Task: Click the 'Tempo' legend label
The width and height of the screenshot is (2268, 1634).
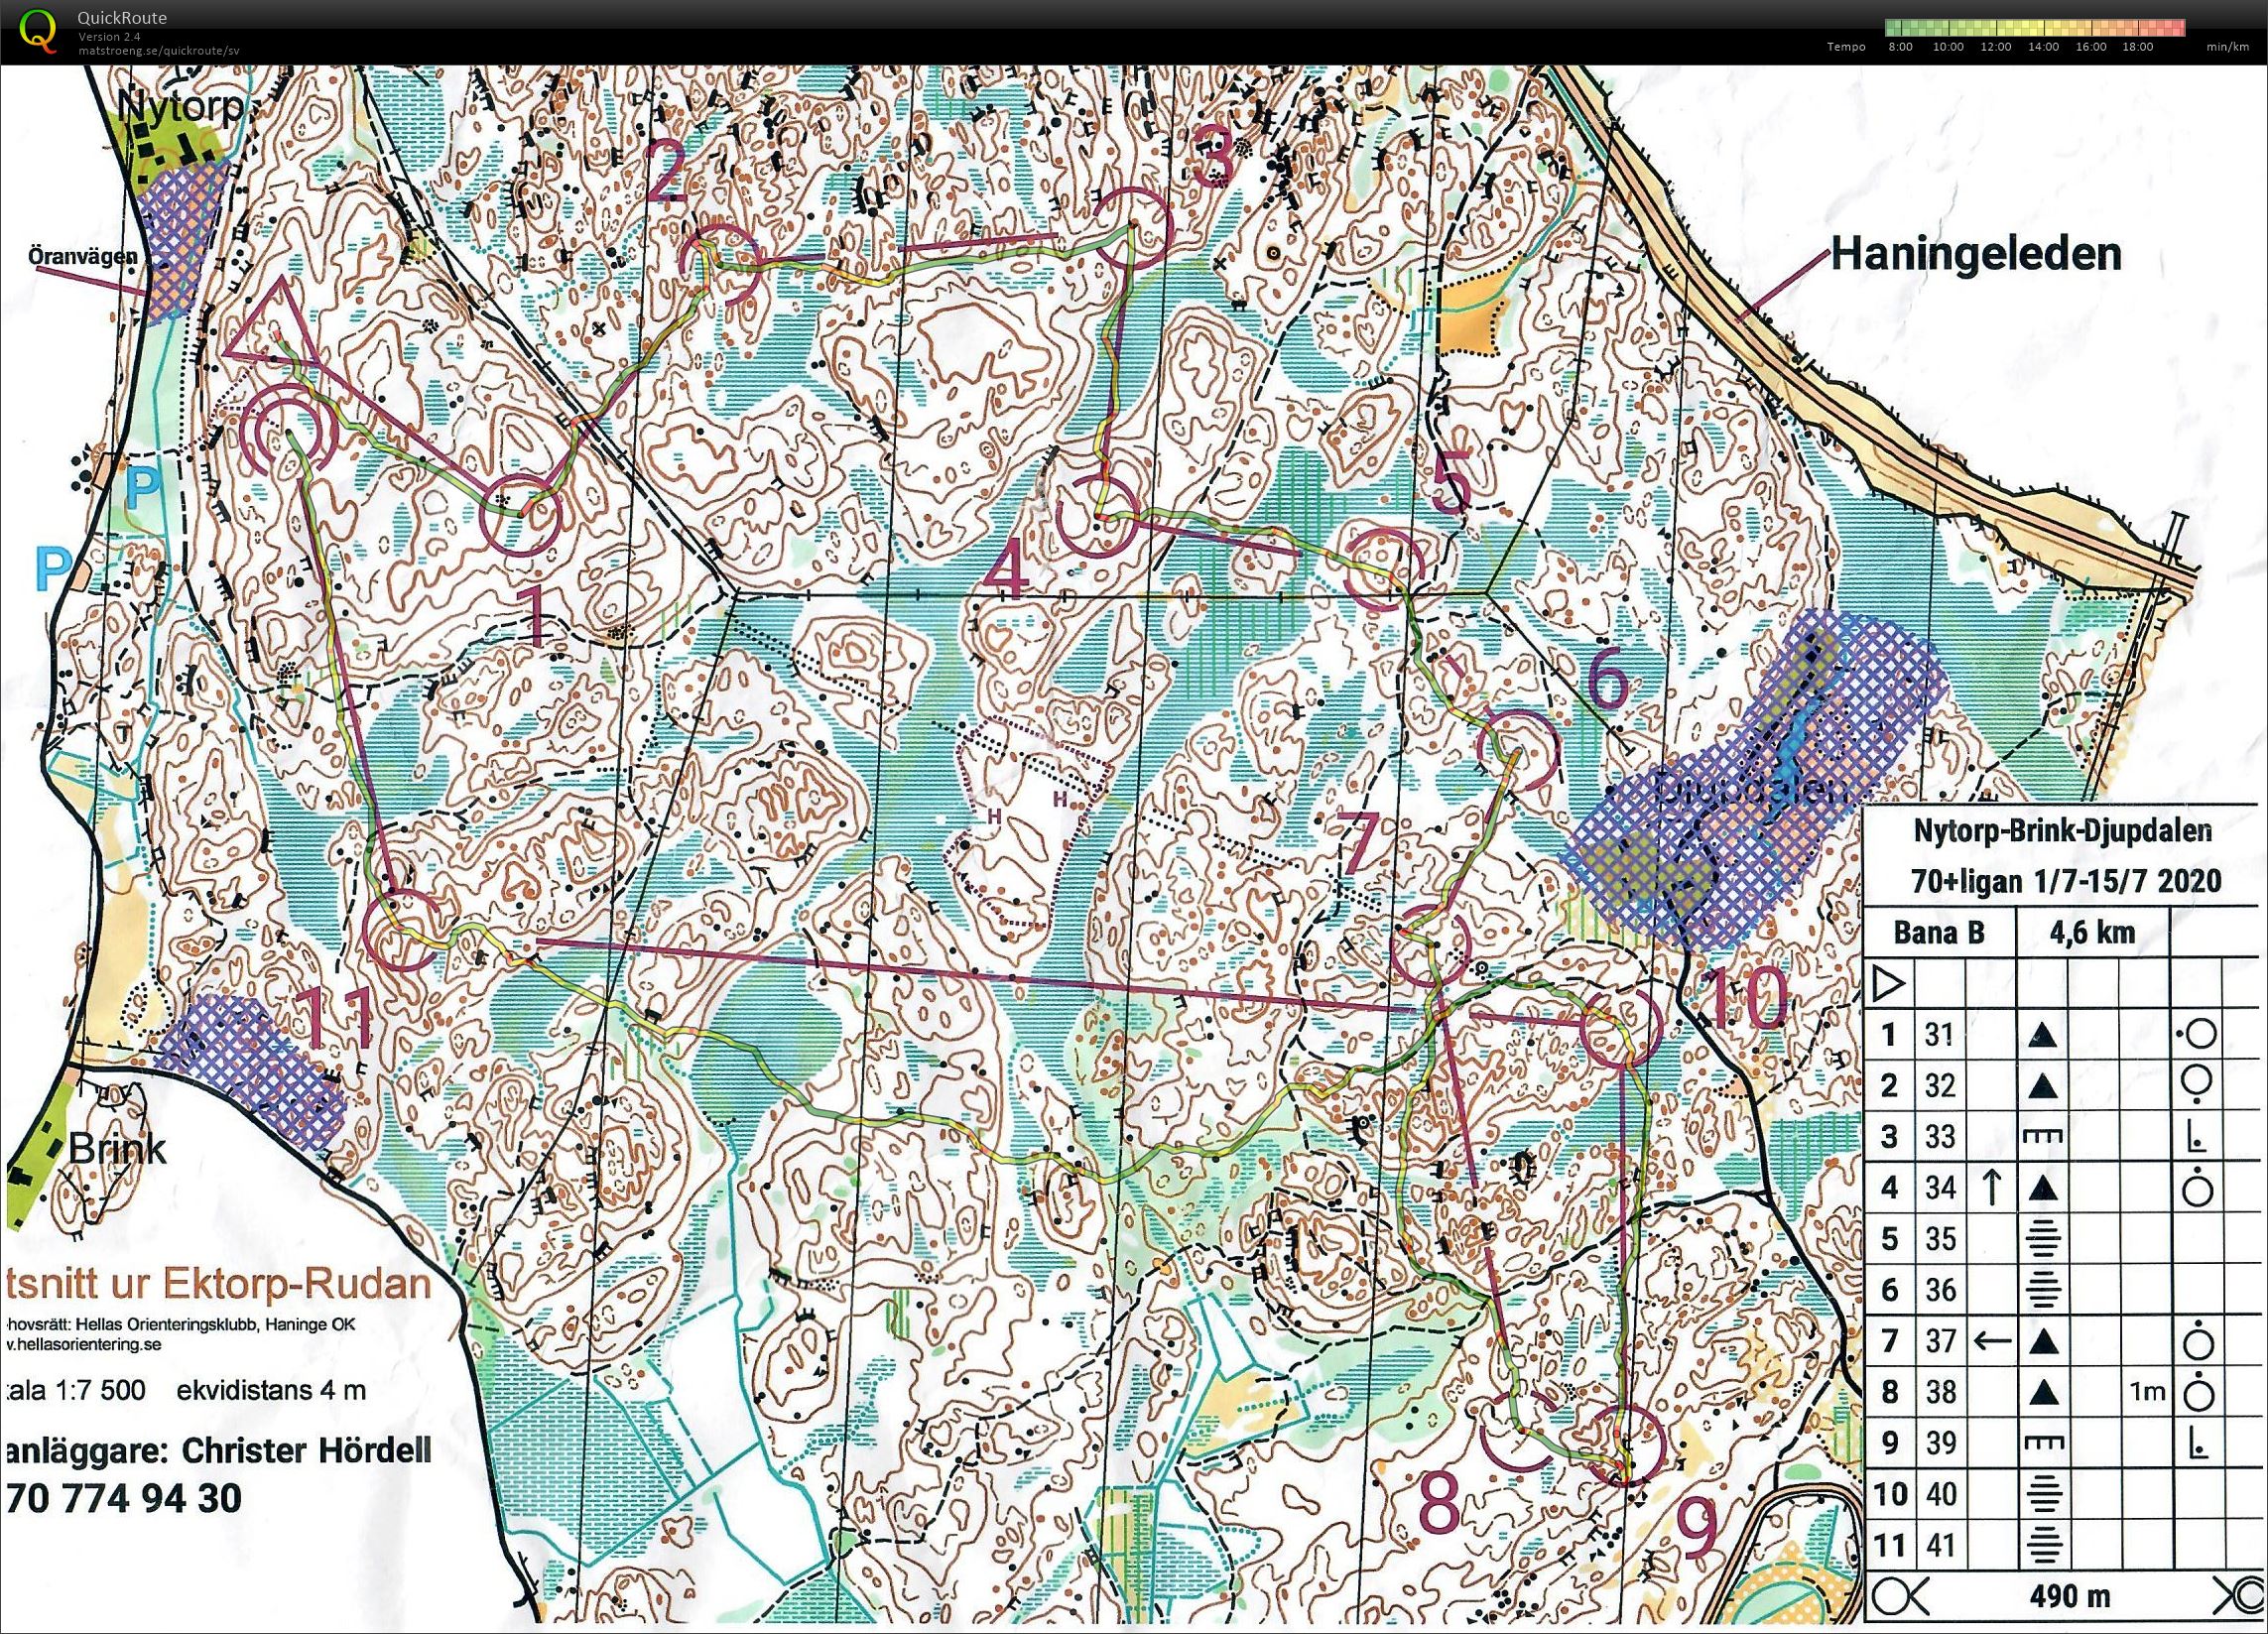Action: point(1846,47)
